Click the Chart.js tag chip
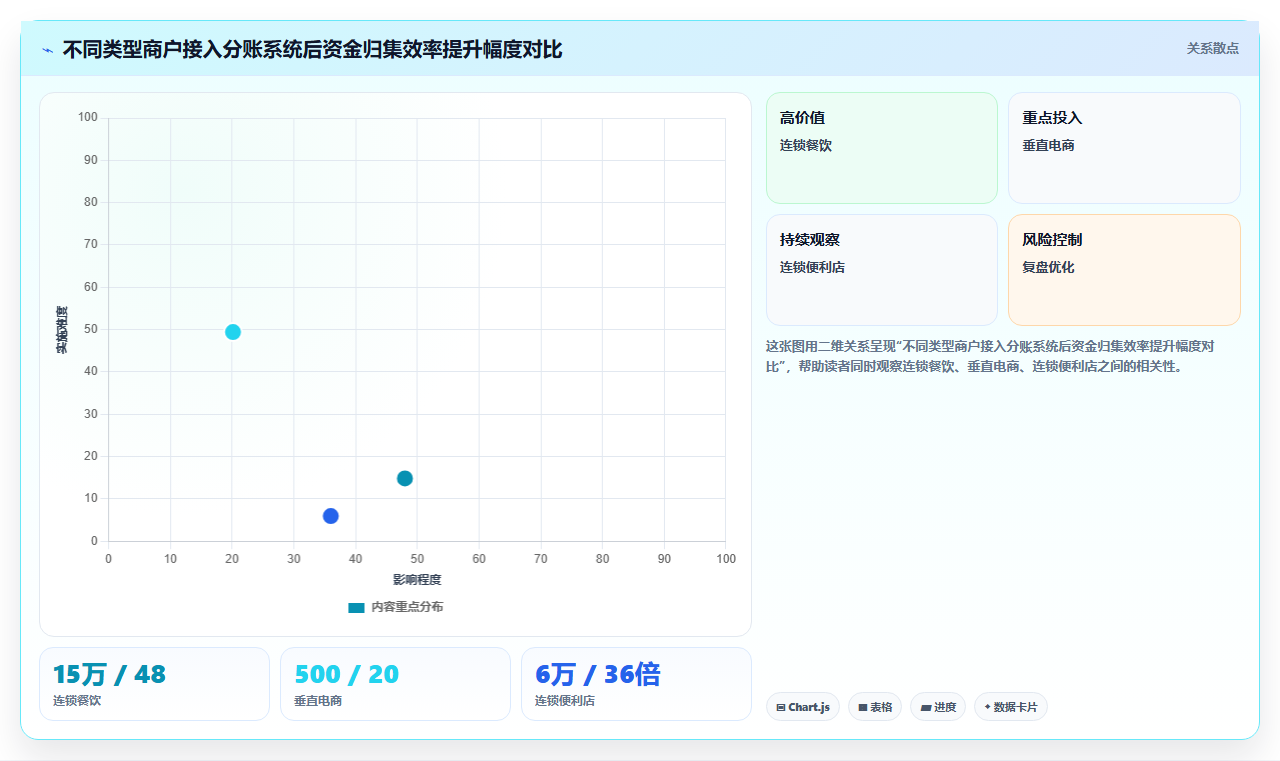This screenshot has width=1280, height=761. coord(802,707)
